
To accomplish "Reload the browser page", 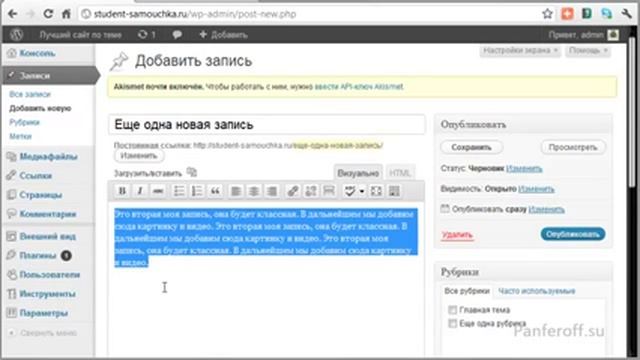I will point(48,14).
